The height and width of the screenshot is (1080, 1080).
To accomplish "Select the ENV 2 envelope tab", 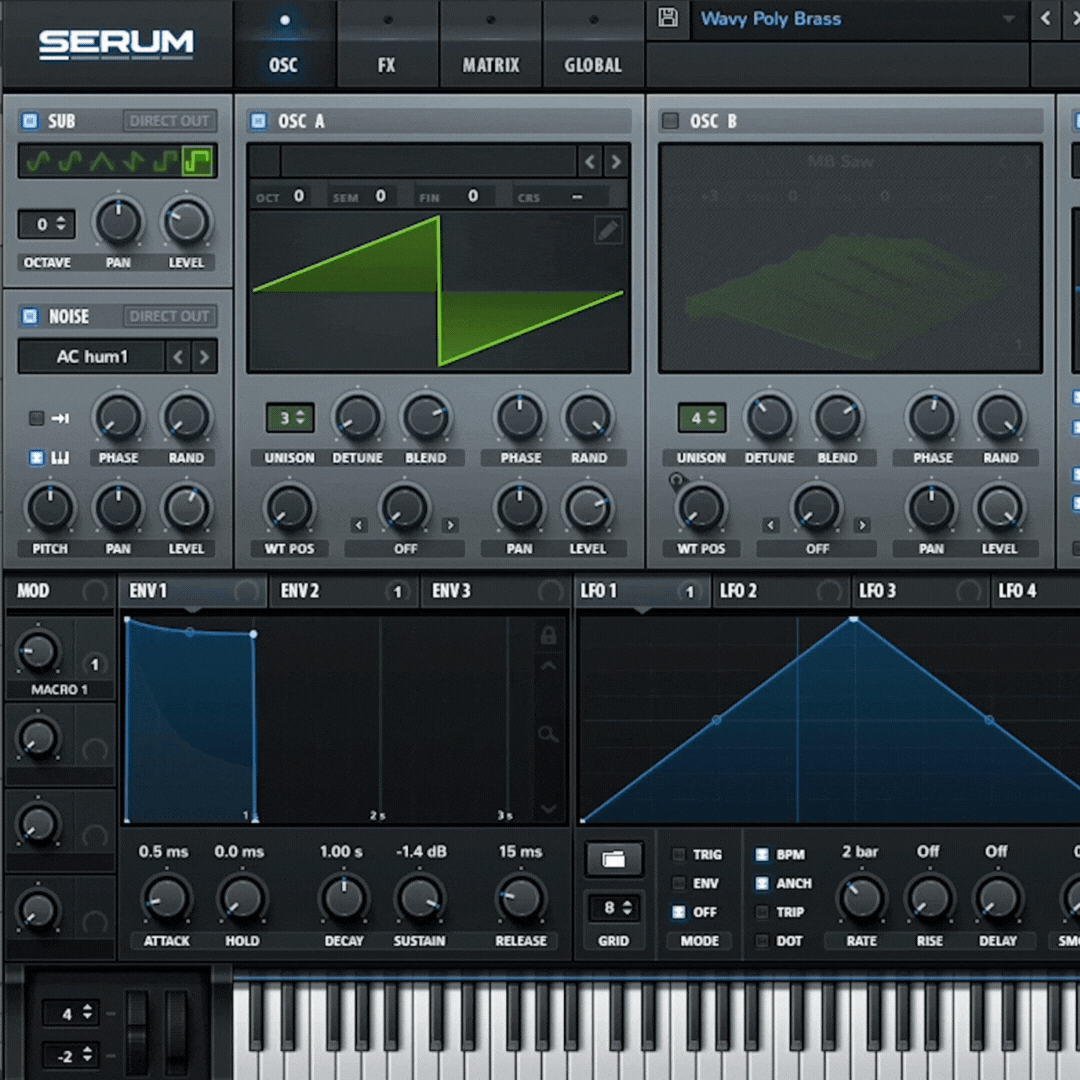I will [301, 591].
